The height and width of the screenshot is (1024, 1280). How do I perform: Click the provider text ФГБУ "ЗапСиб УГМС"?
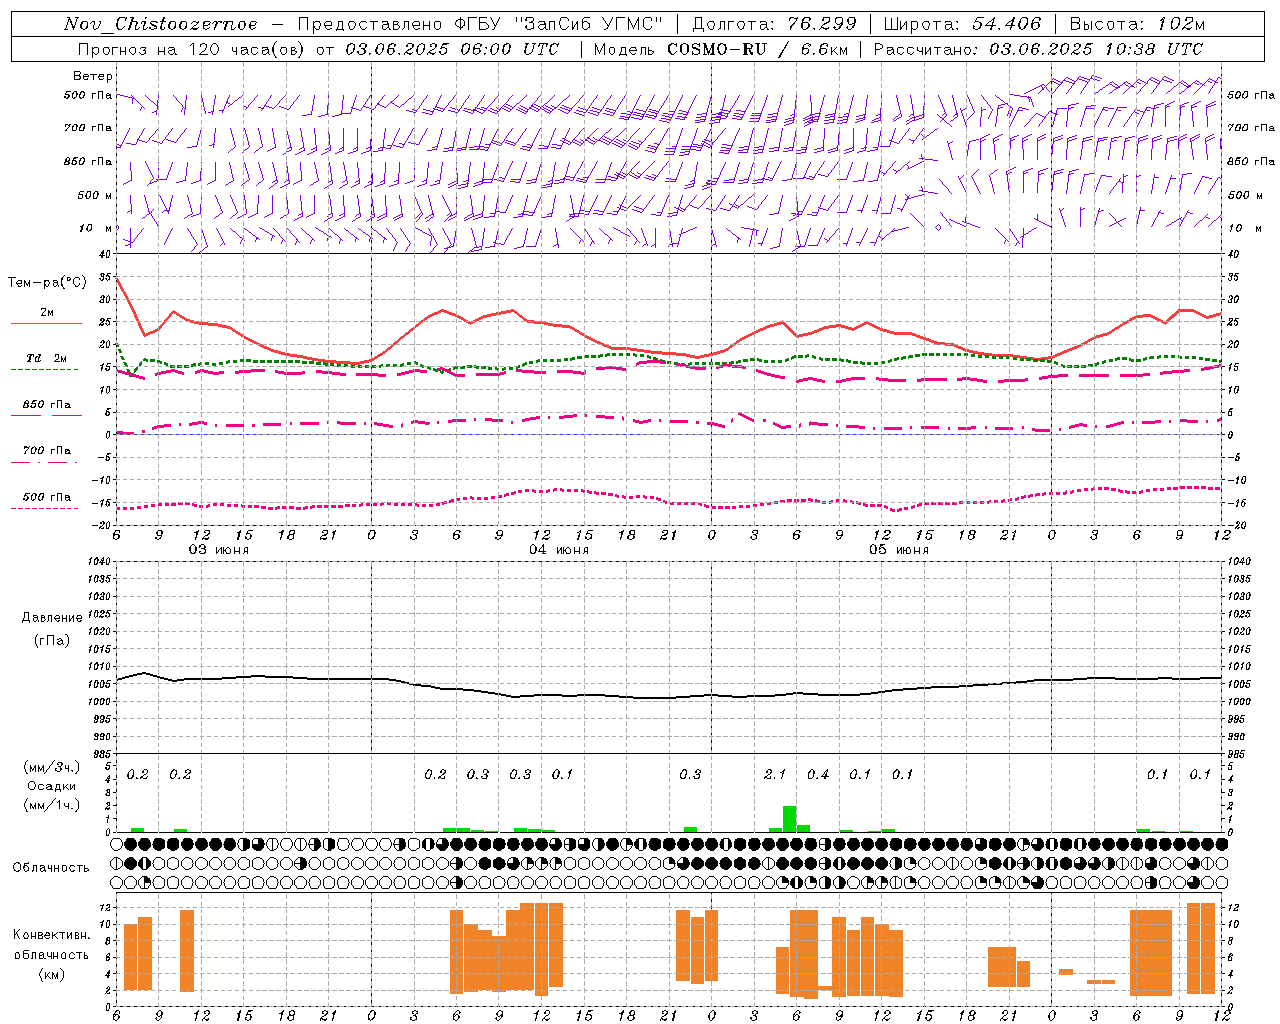click(x=560, y=24)
